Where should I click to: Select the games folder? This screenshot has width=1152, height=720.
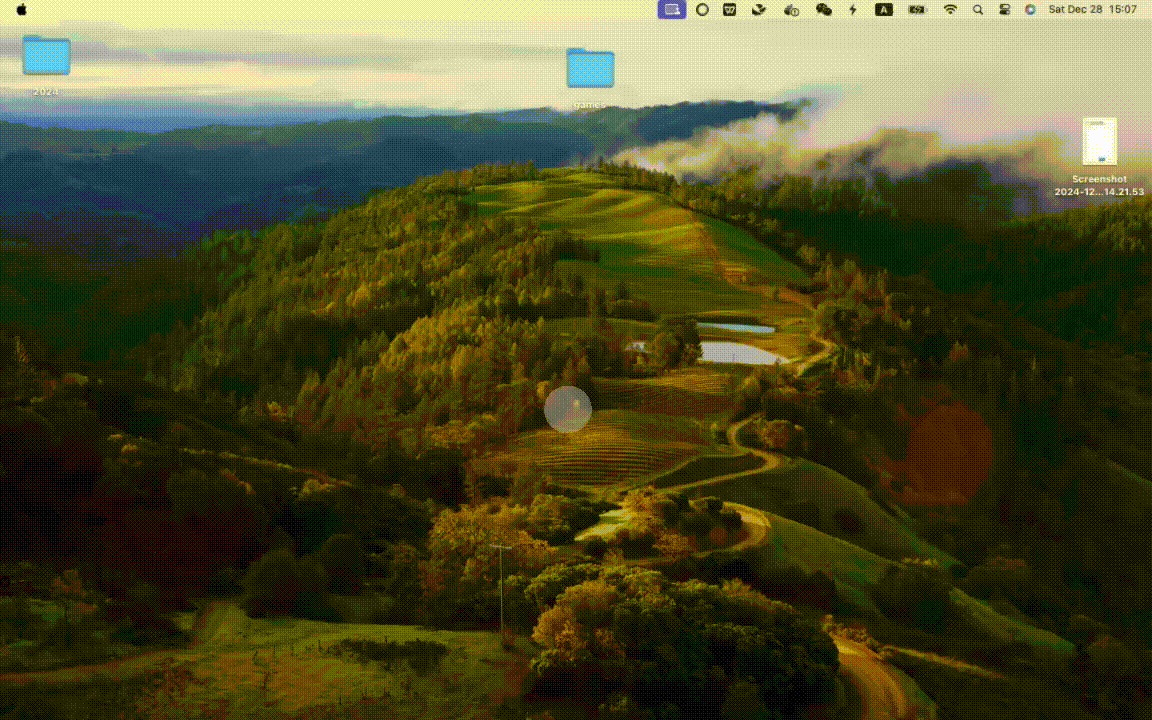(x=590, y=68)
